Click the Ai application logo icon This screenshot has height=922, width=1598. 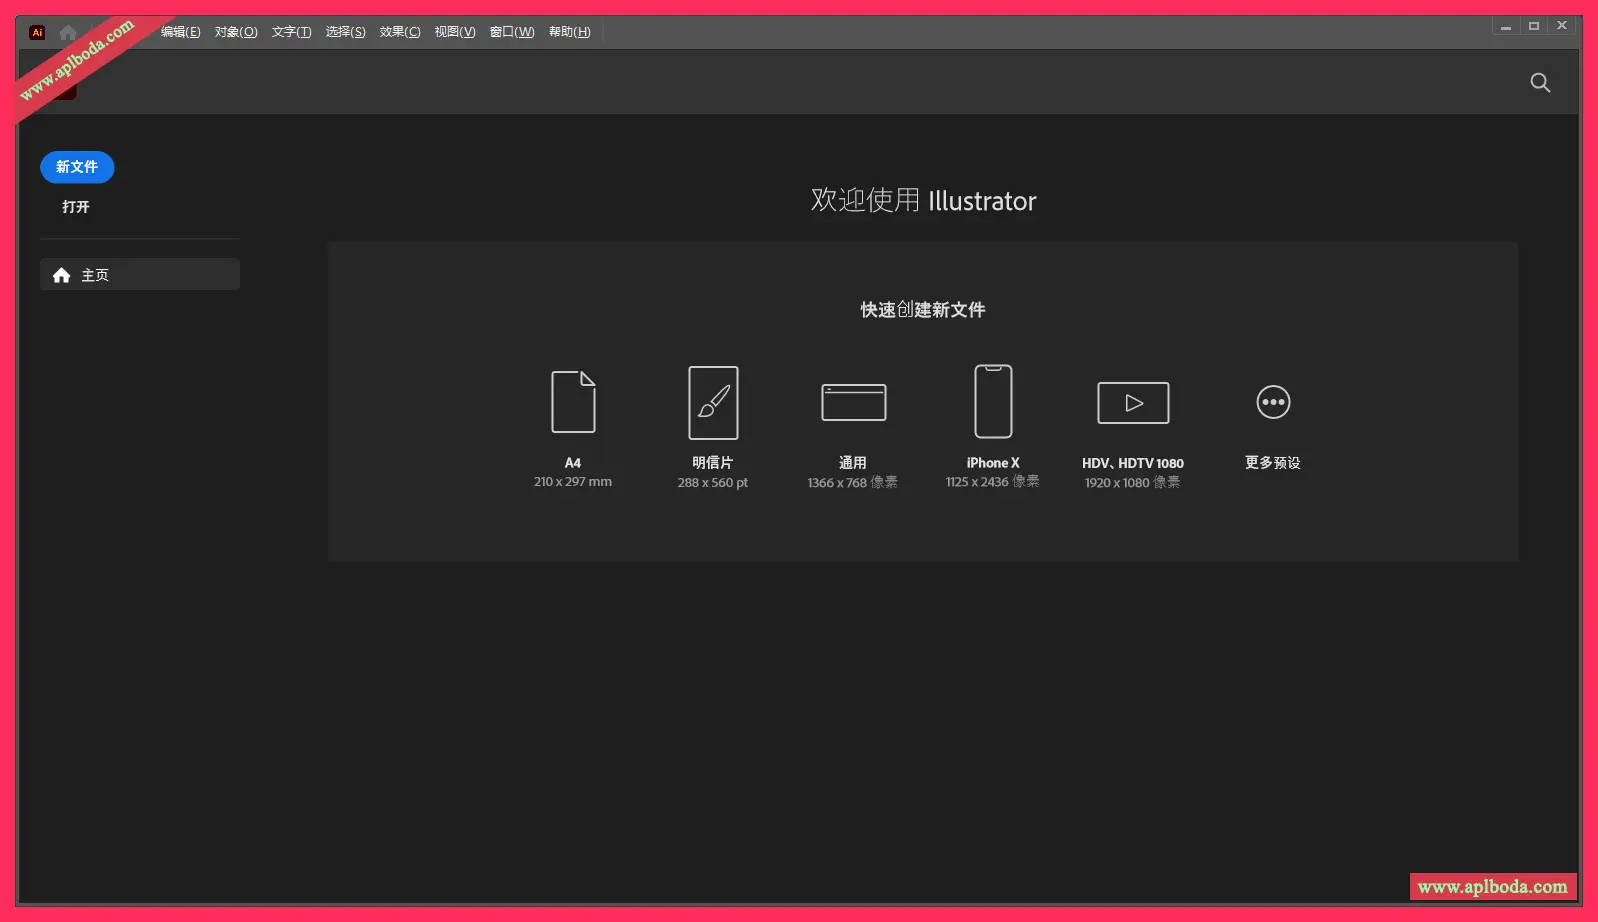point(37,32)
